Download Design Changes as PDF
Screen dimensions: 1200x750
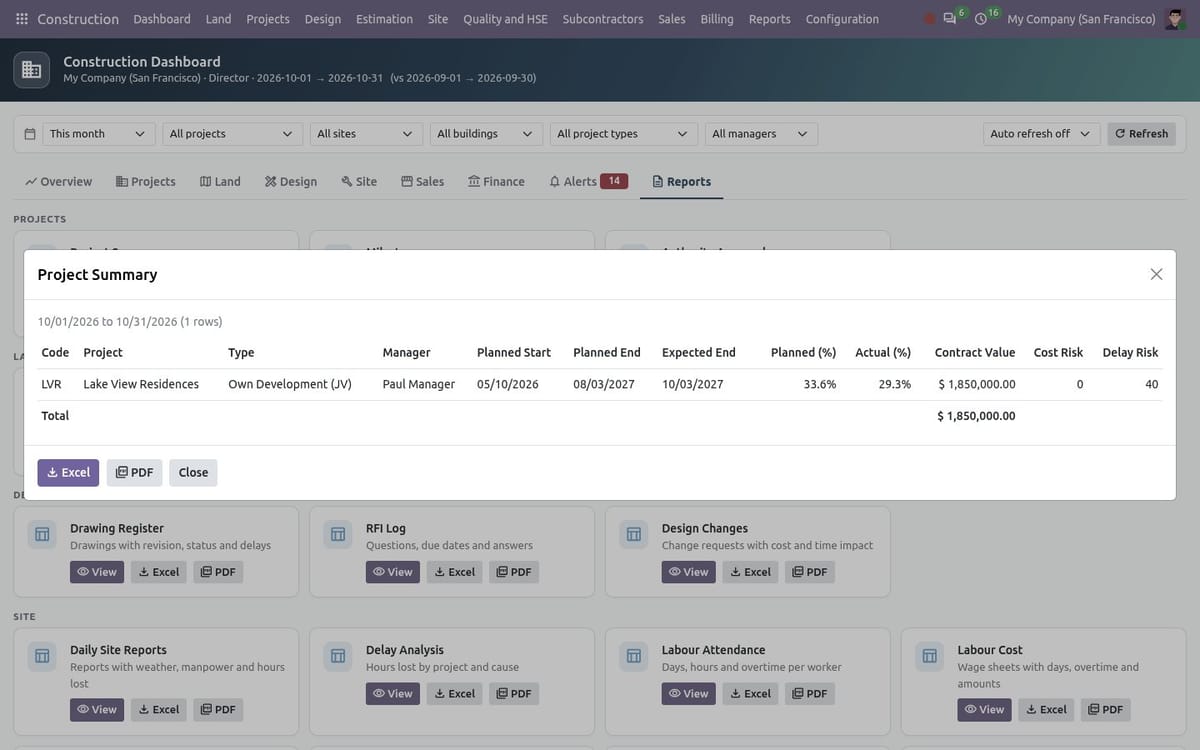click(809, 572)
